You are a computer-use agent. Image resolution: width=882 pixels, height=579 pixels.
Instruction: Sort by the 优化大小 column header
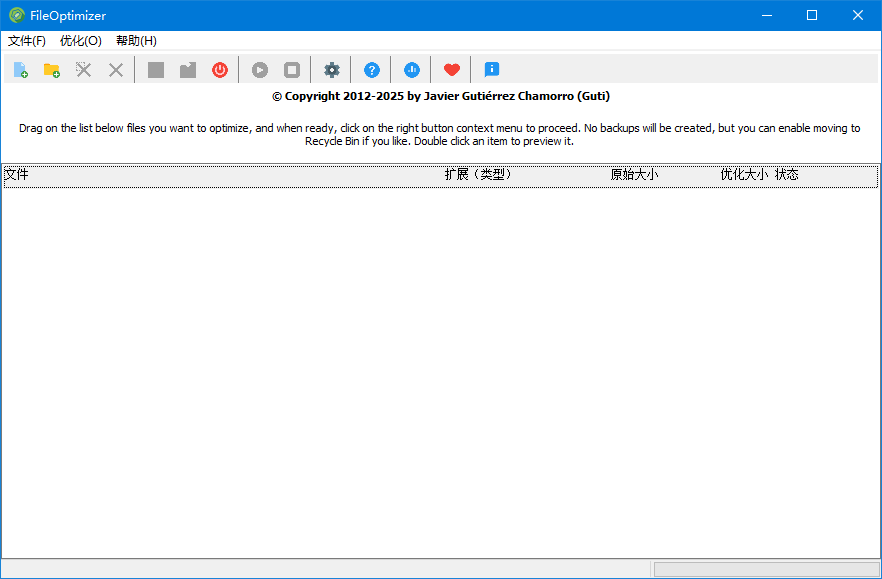pos(744,174)
